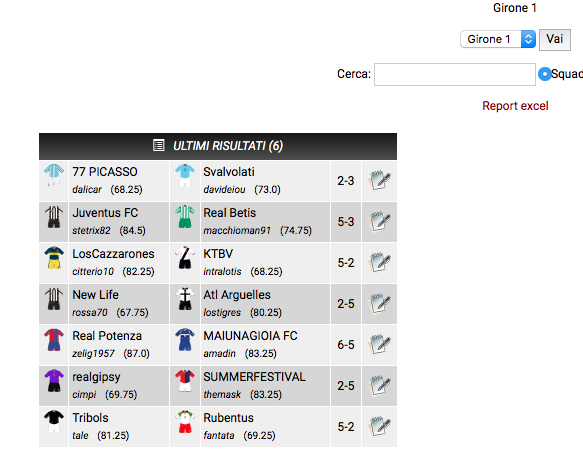
Task: Click the list icon beside ULTIMI RISULTATI
Action: 159,145
